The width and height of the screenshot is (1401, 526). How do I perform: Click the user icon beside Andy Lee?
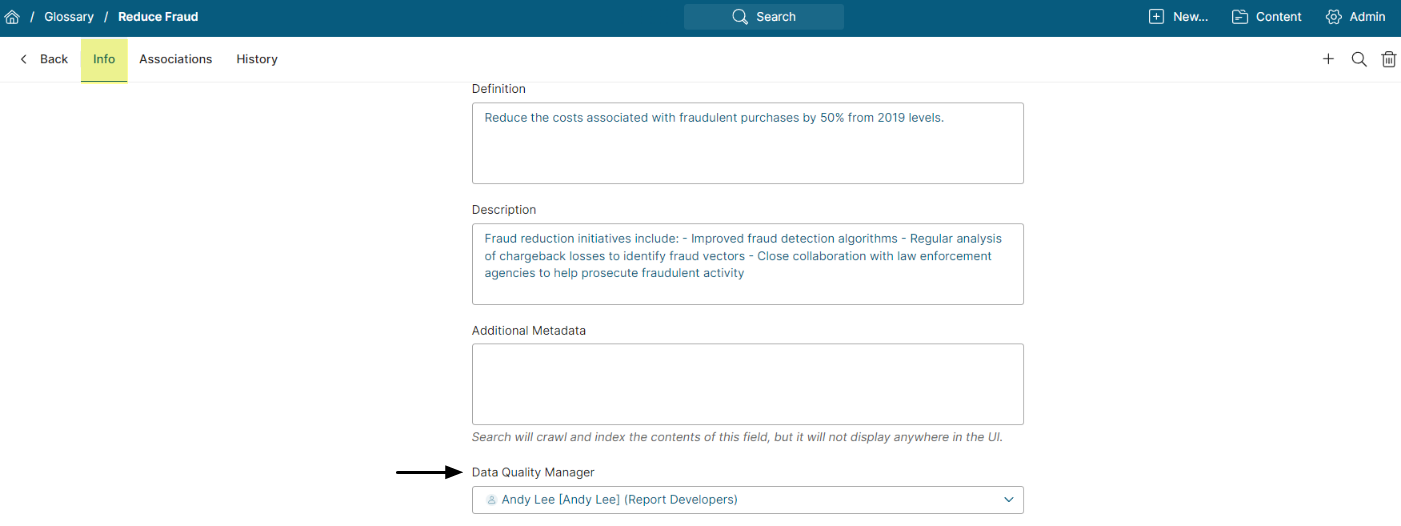pos(491,500)
